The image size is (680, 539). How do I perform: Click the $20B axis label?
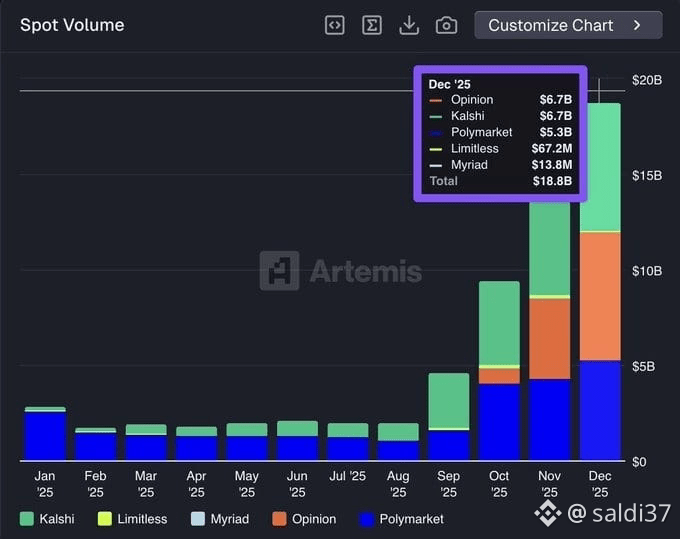coord(647,80)
